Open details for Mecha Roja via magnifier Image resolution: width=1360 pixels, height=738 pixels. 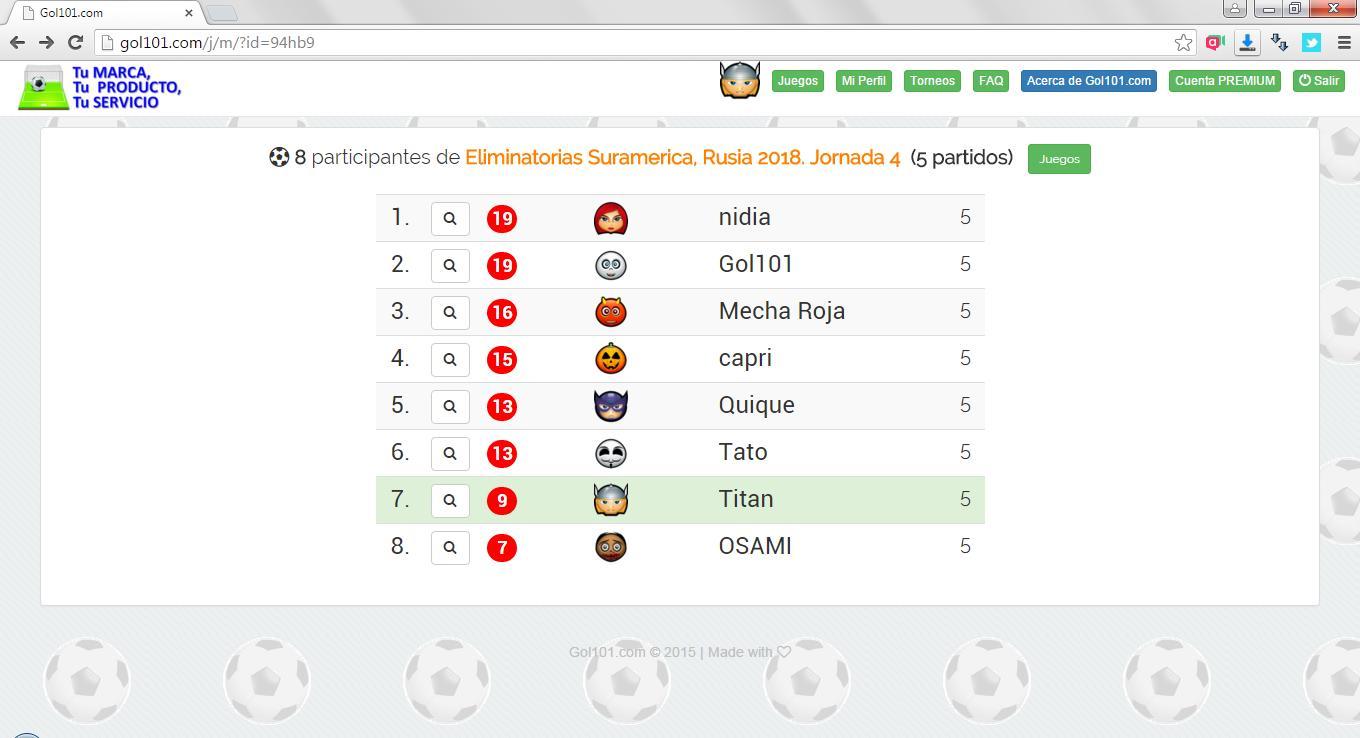450,312
